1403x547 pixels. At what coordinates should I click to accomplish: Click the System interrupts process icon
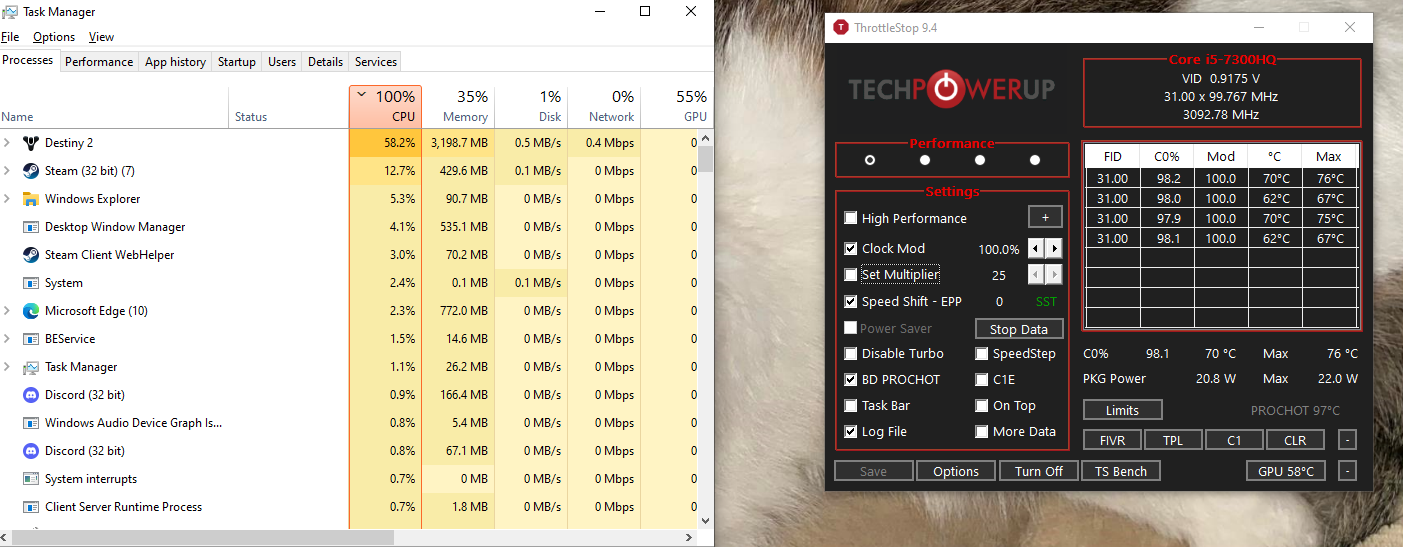pyautogui.click(x=30, y=479)
